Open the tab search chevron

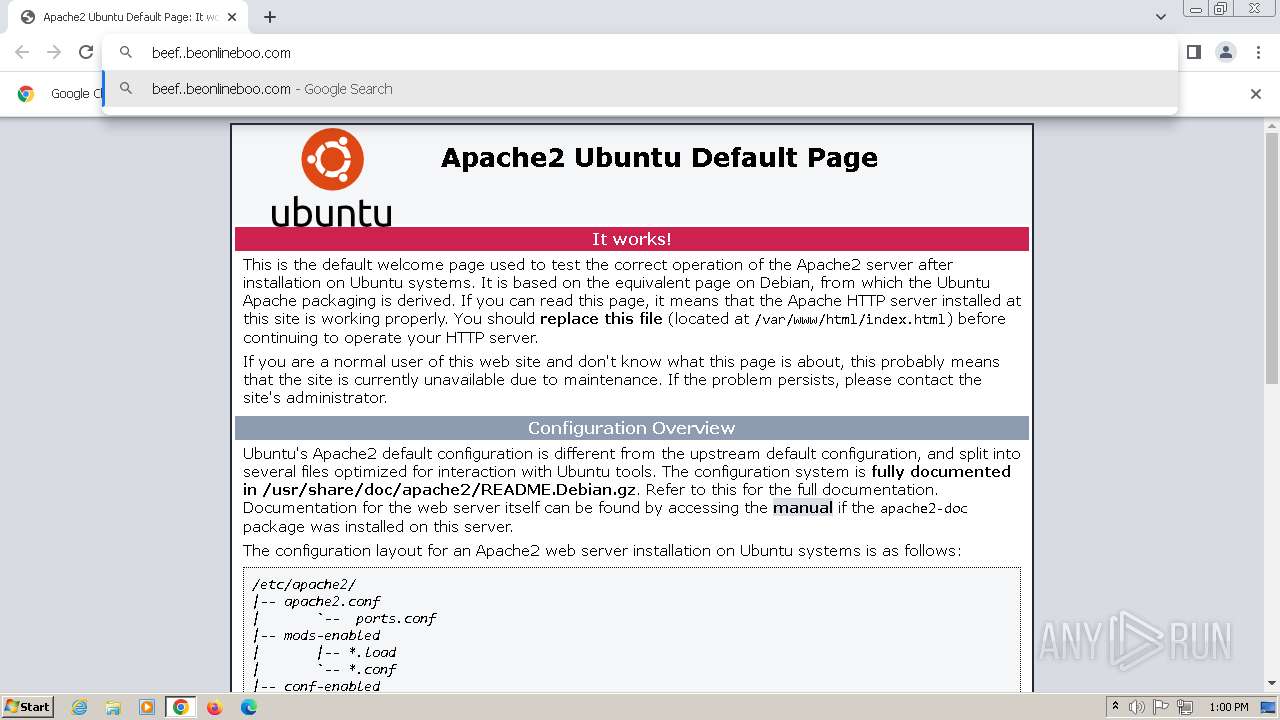tap(1160, 17)
